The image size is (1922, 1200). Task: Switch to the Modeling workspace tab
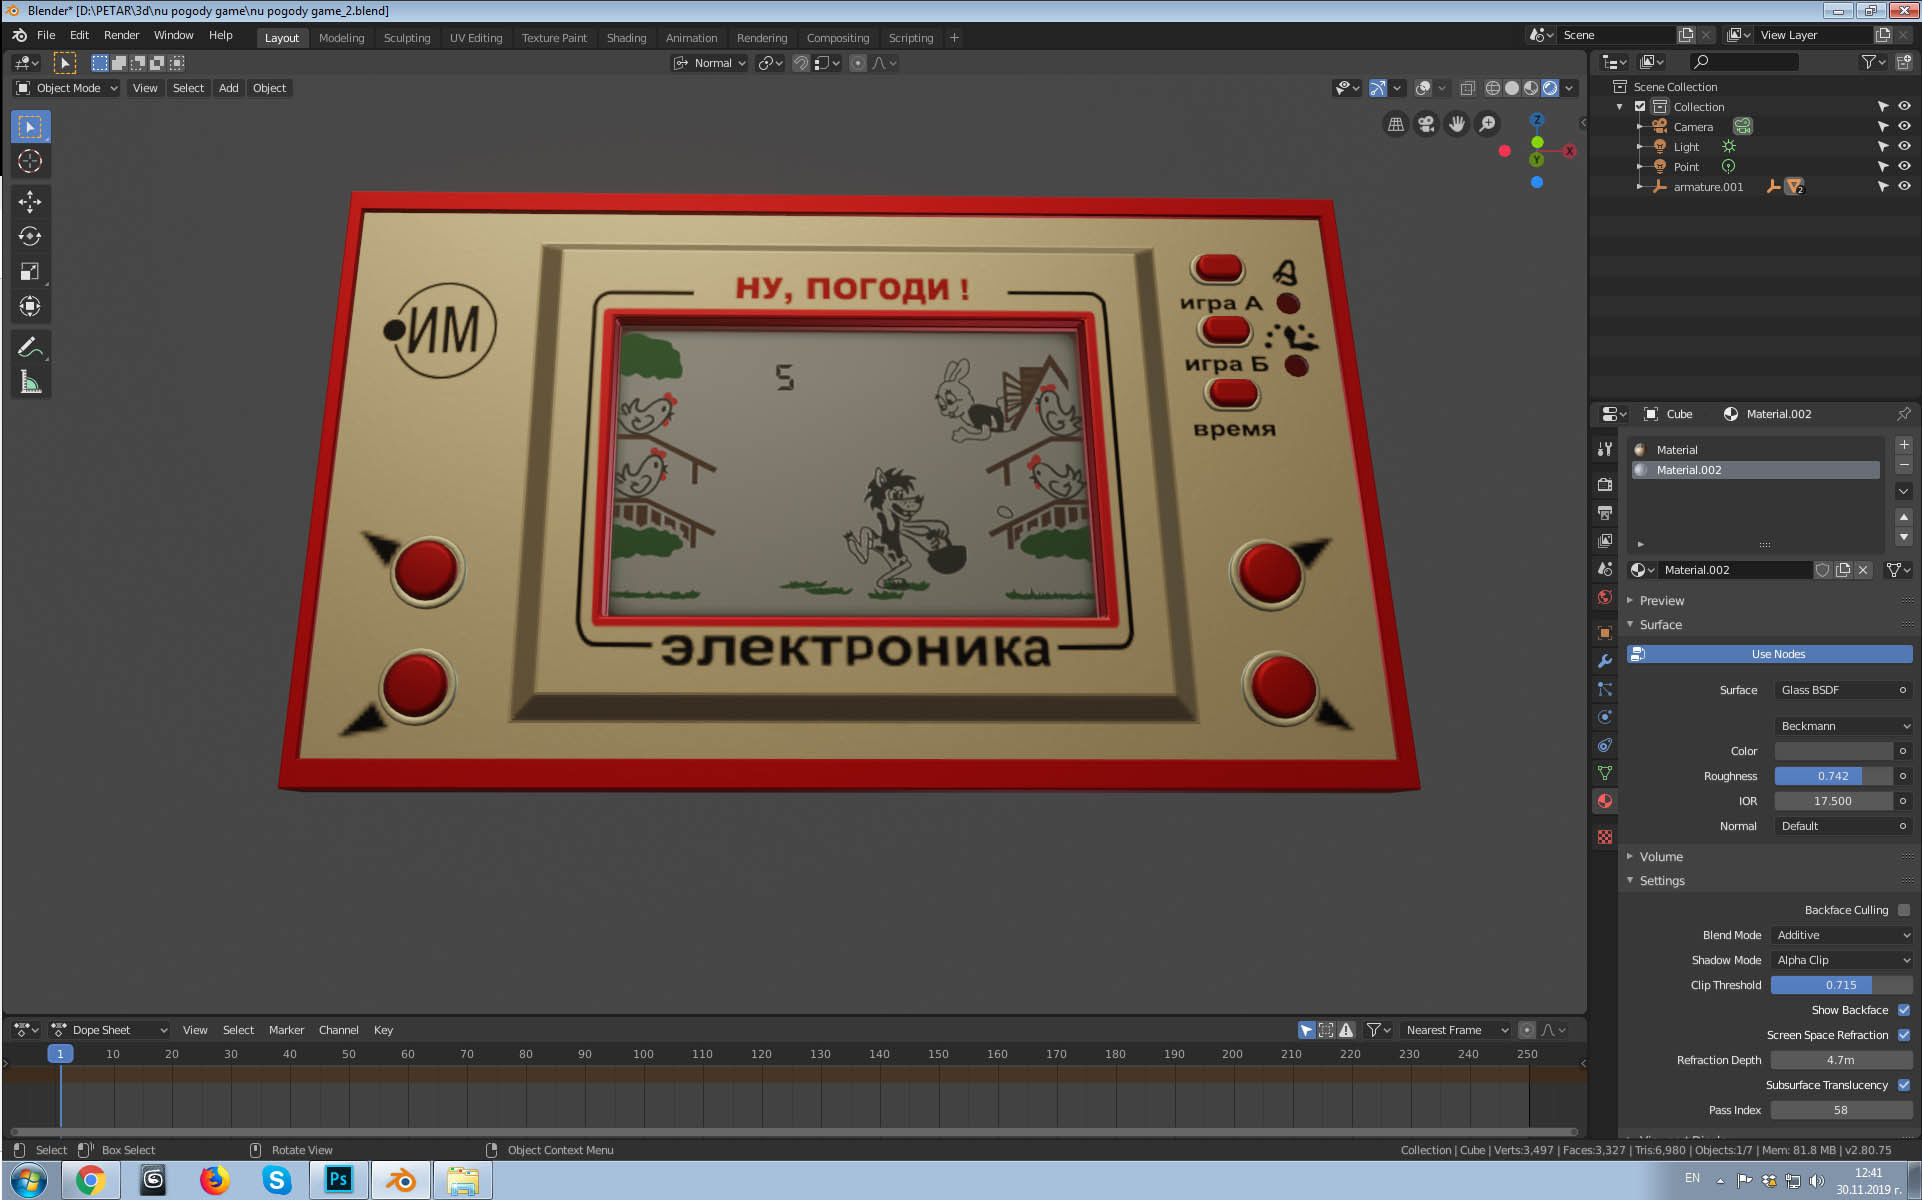click(341, 38)
